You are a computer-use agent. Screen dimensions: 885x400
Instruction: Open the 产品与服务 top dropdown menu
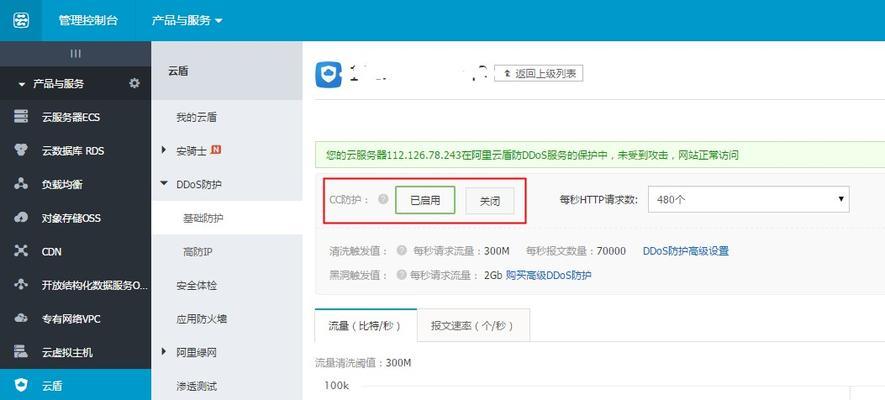pyautogui.click(x=187, y=20)
